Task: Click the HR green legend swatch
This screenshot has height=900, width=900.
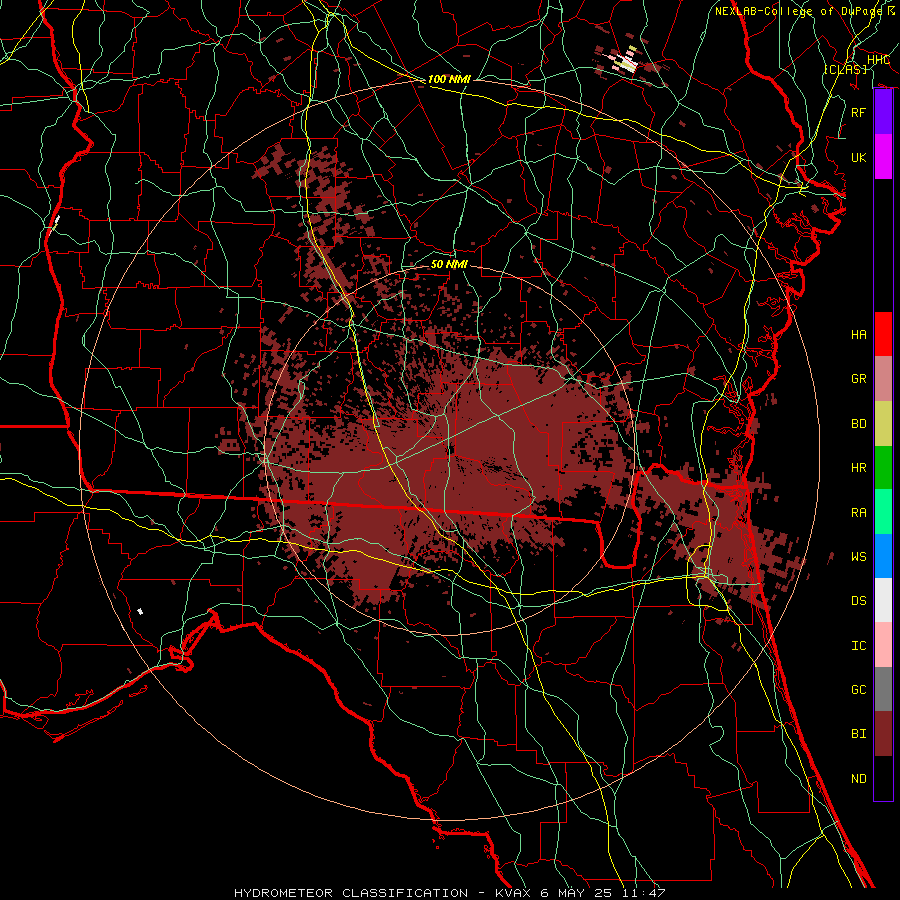Action: pyautogui.click(x=883, y=468)
